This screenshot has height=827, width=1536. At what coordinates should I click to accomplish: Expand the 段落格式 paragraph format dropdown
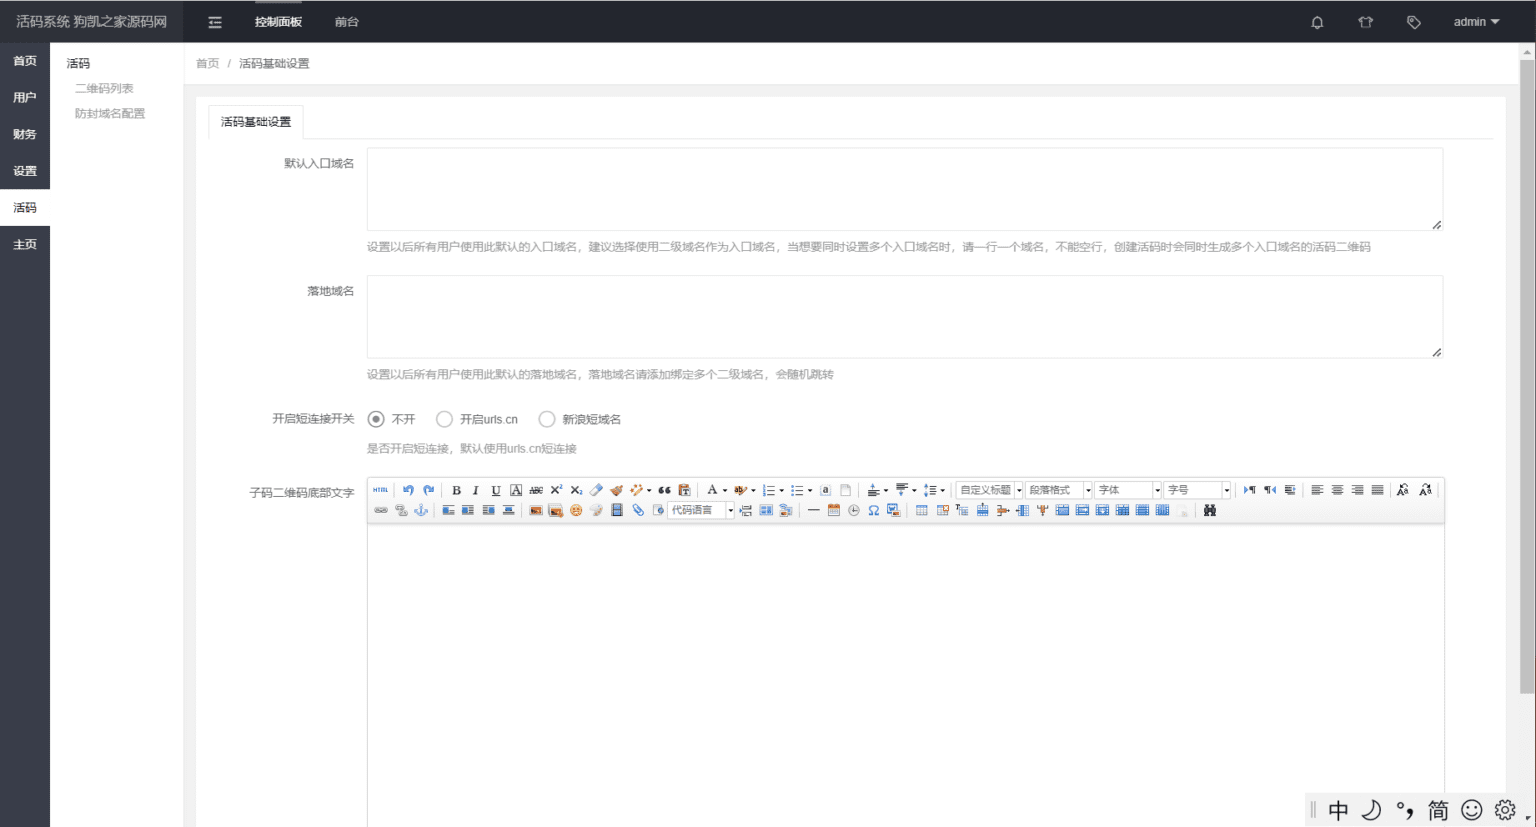1058,490
